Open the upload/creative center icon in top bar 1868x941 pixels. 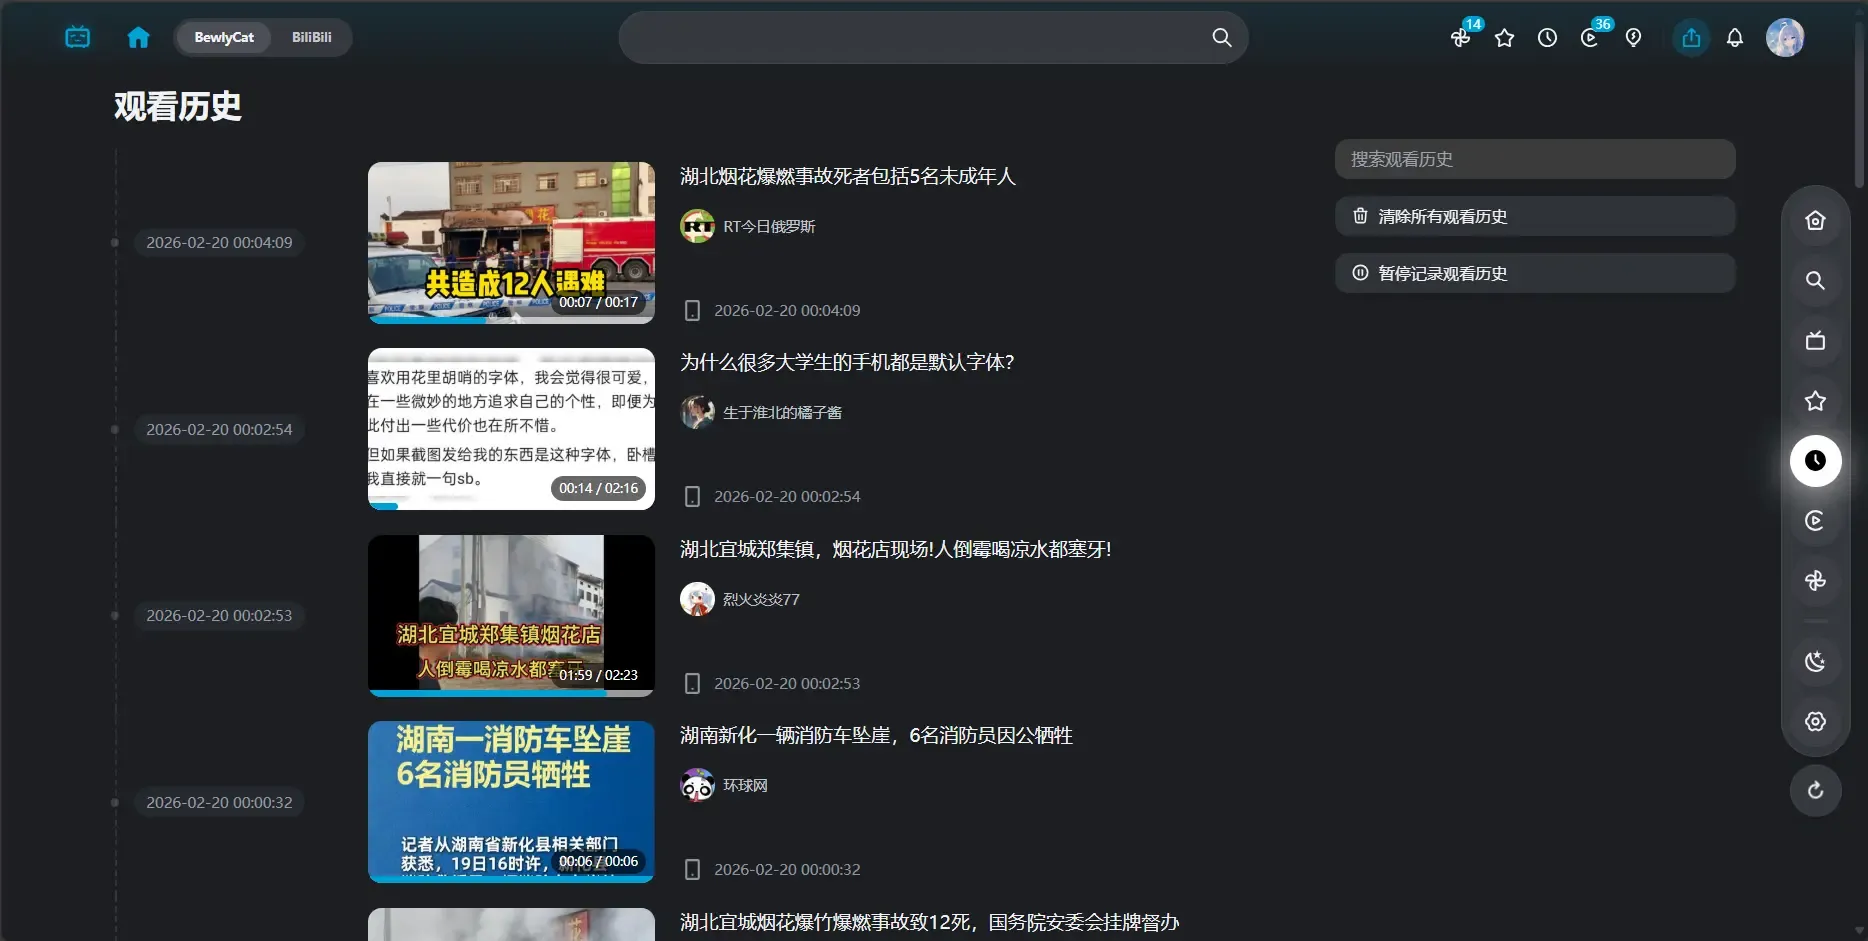tap(1690, 38)
